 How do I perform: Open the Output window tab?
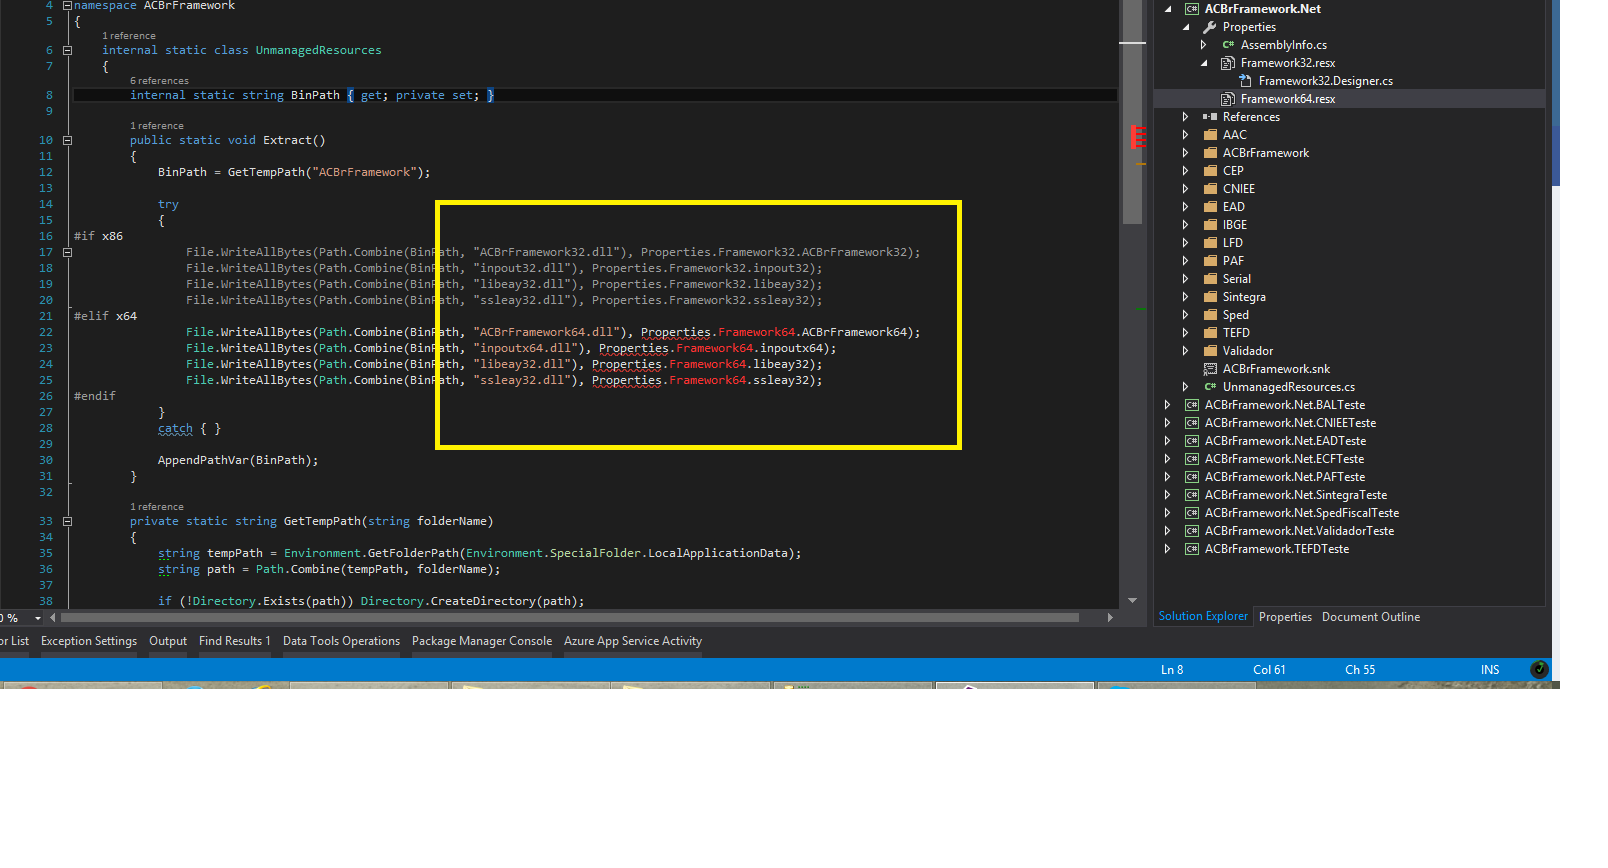[x=168, y=641]
